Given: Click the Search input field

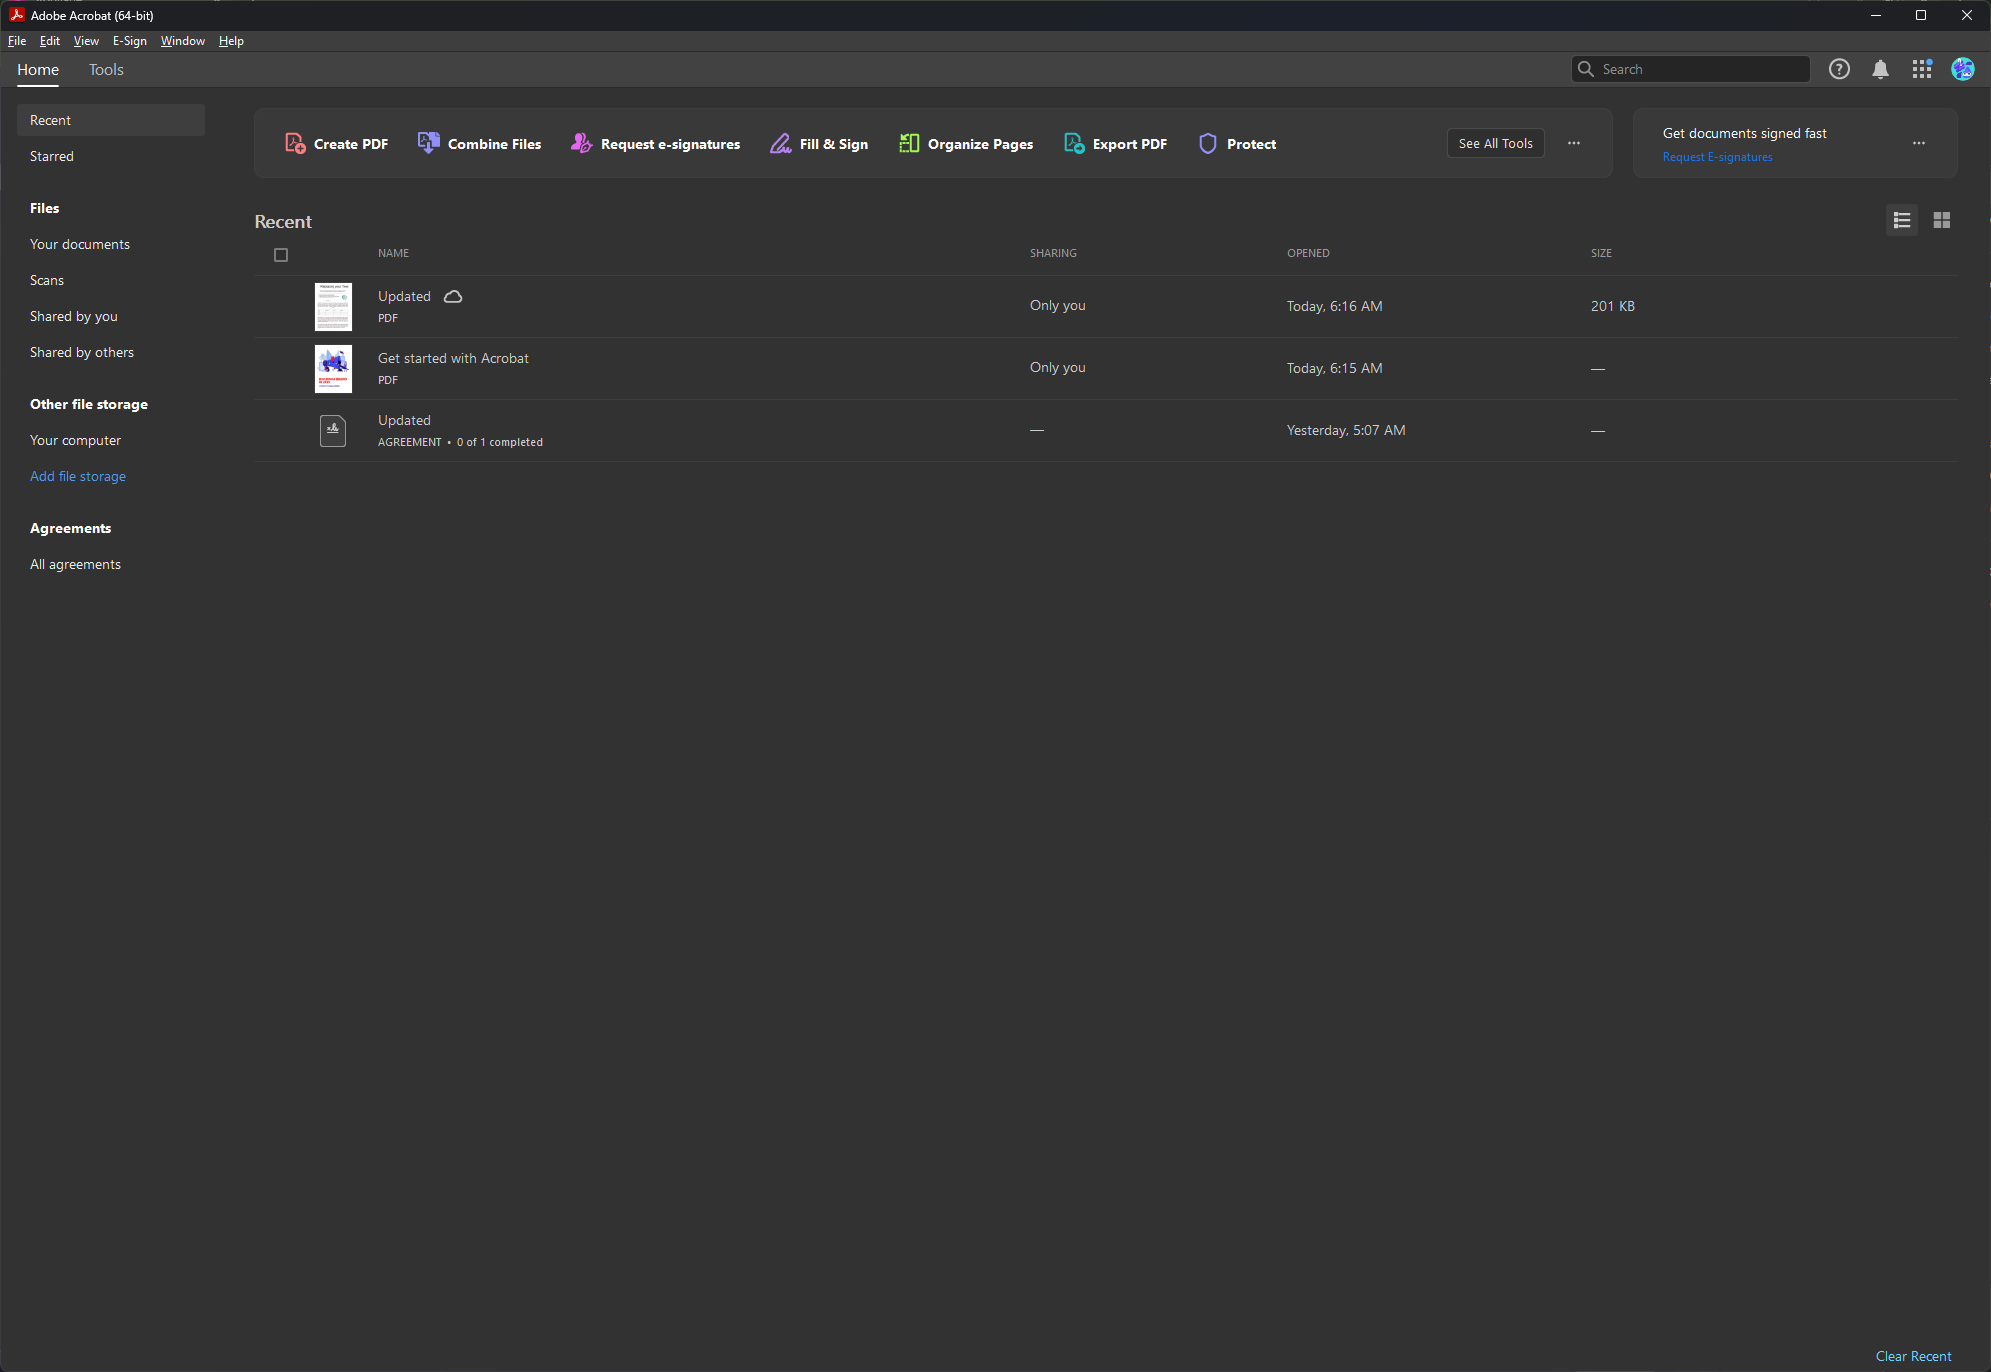Looking at the screenshot, I should pyautogui.click(x=1700, y=69).
